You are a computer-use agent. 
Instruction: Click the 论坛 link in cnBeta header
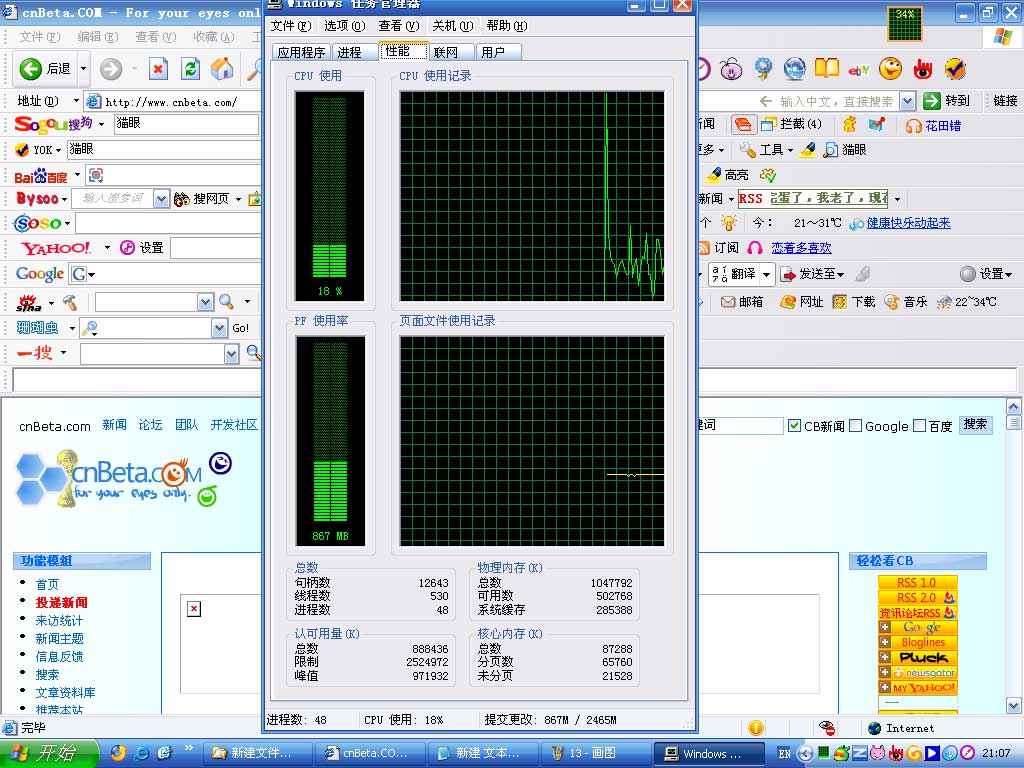click(150, 425)
